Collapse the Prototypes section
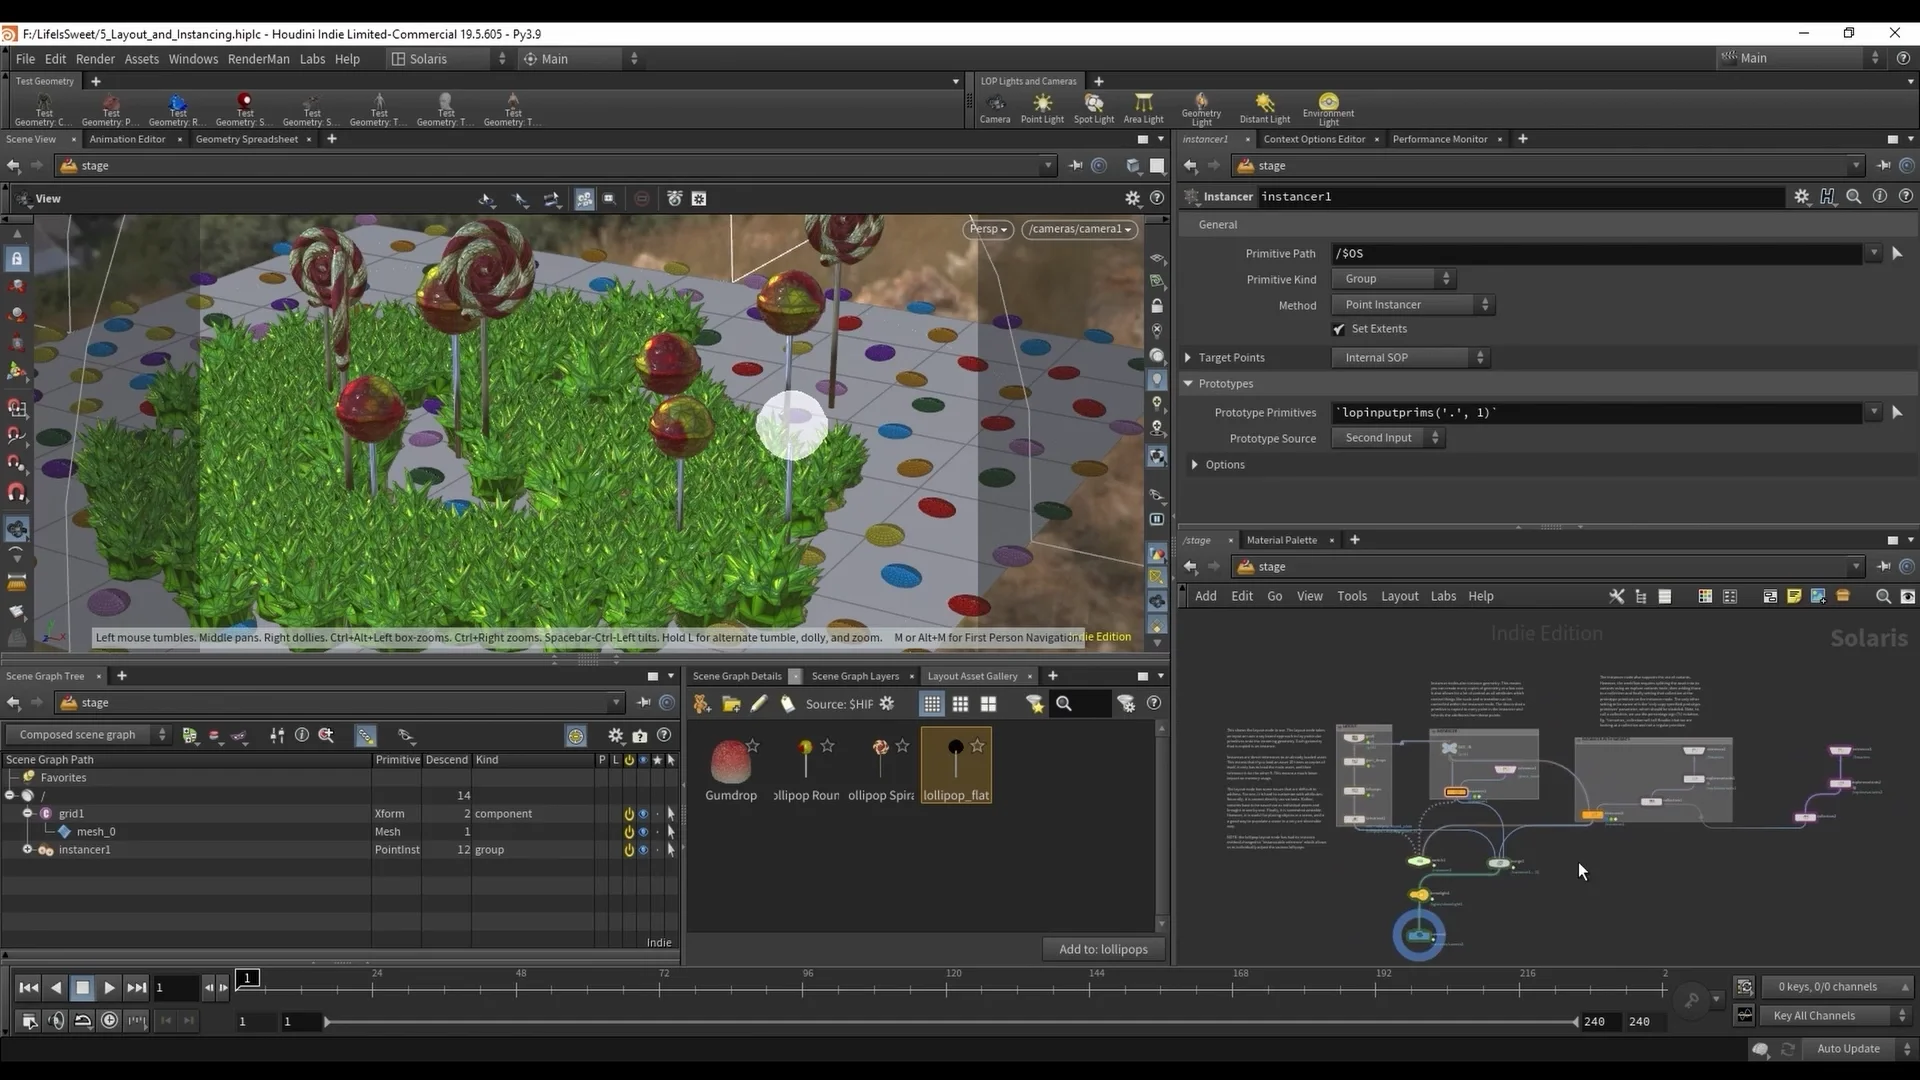 coord(1187,383)
